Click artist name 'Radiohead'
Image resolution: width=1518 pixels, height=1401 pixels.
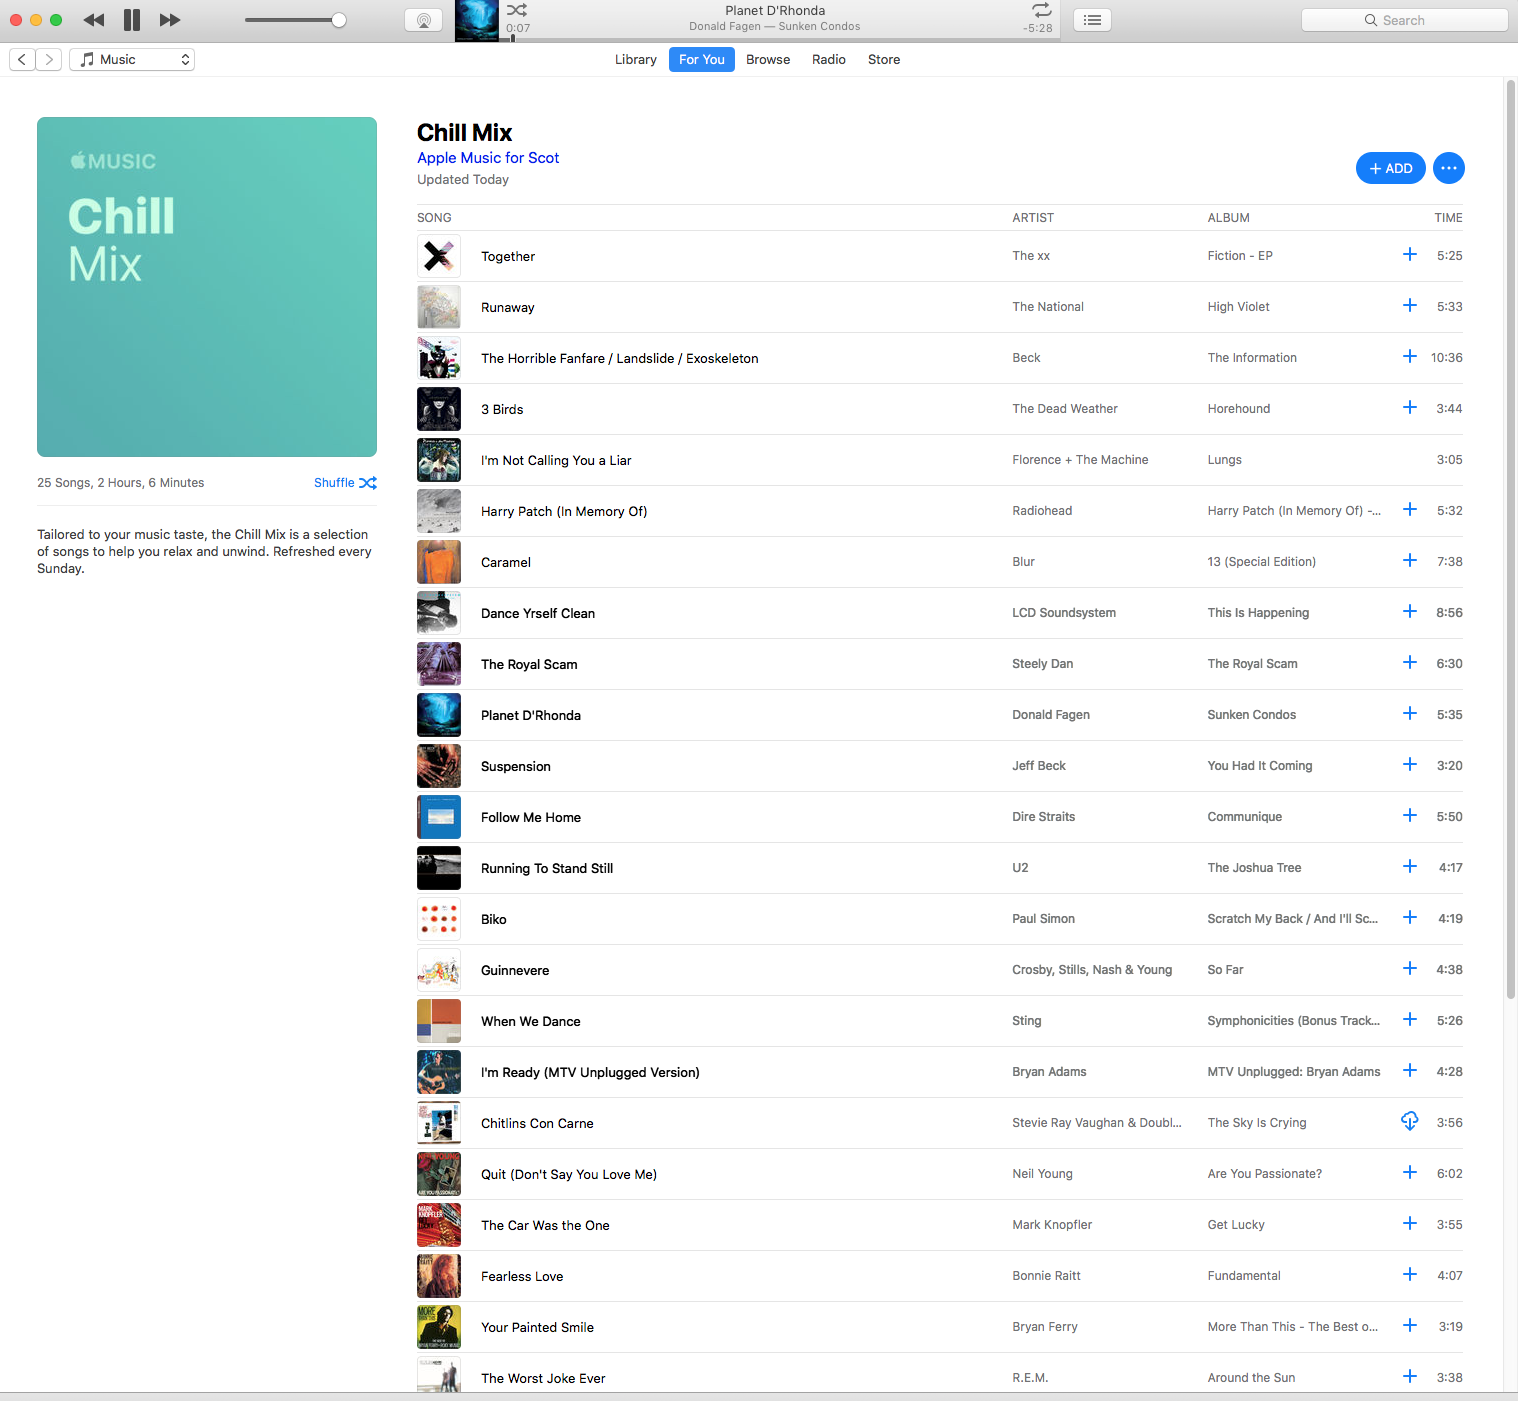click(x=1042, y=511)
